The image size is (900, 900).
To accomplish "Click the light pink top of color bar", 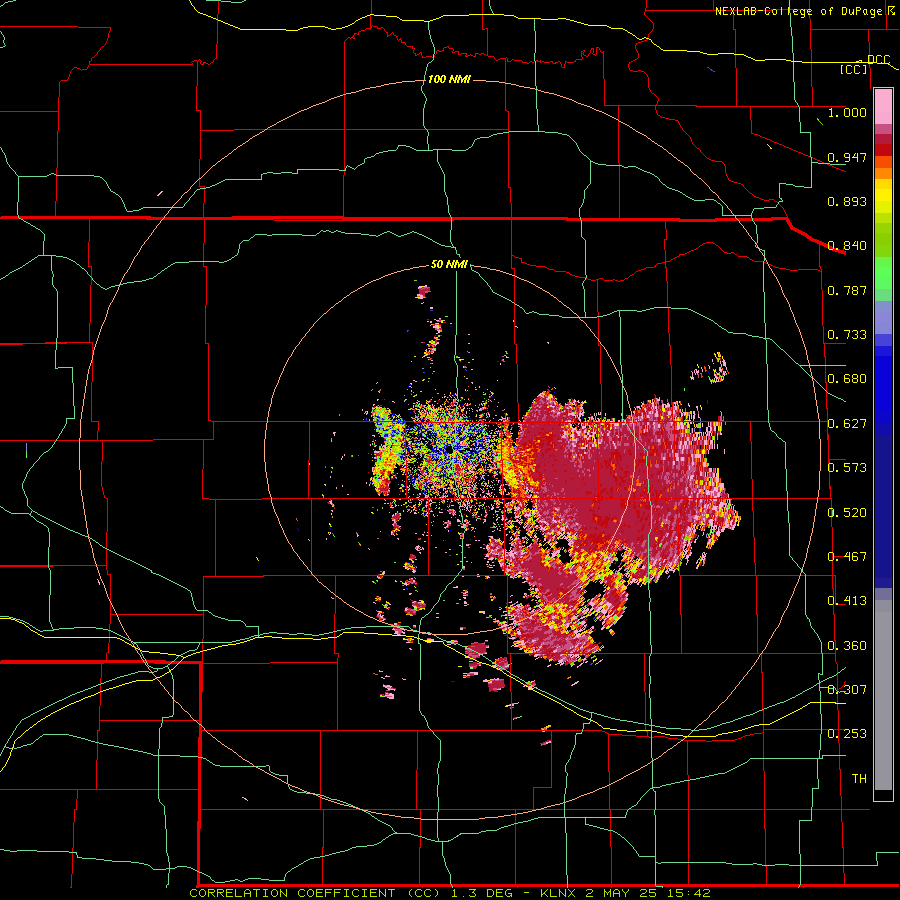I will [883, 106].
